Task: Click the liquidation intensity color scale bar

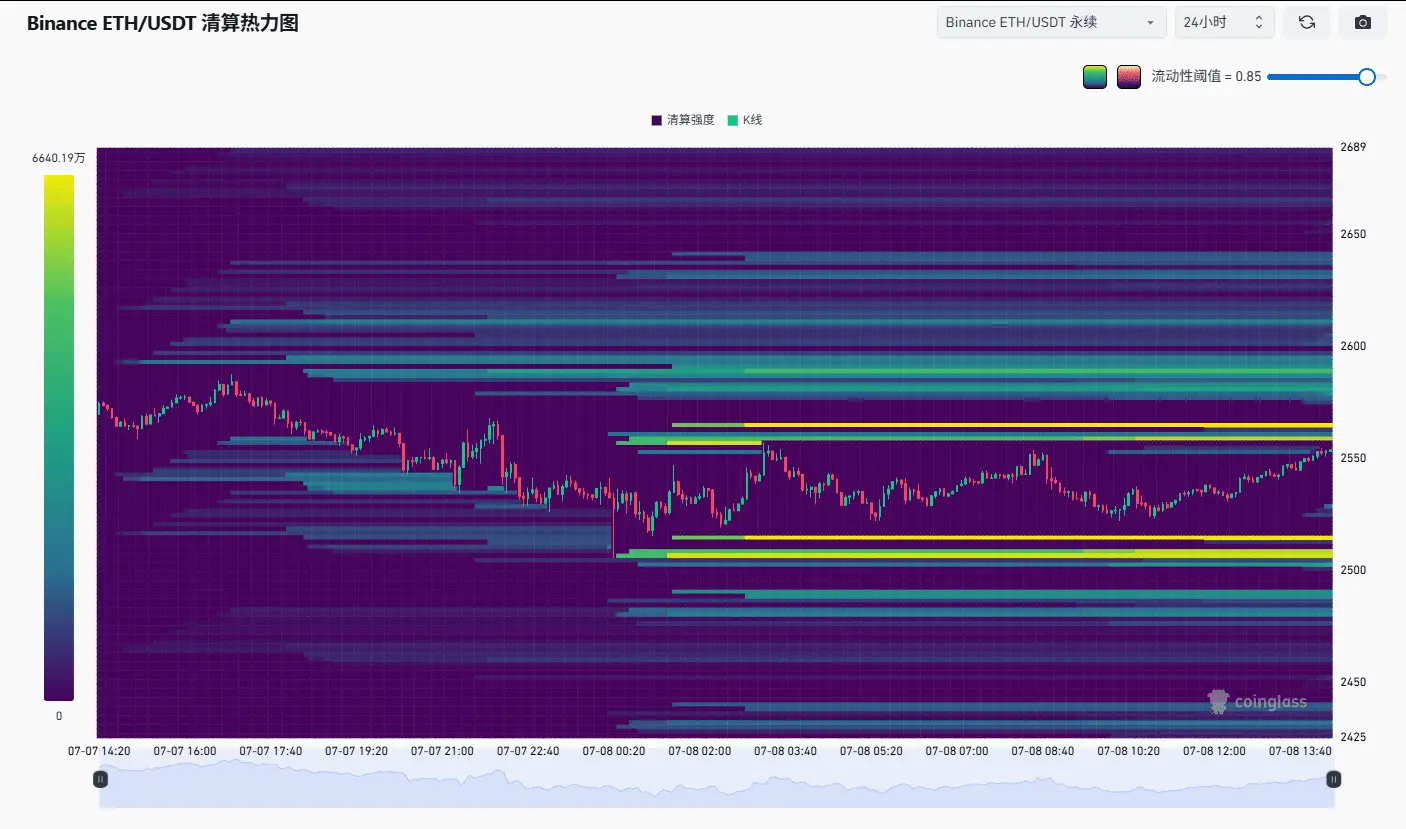Action: (x=58, y=438)
